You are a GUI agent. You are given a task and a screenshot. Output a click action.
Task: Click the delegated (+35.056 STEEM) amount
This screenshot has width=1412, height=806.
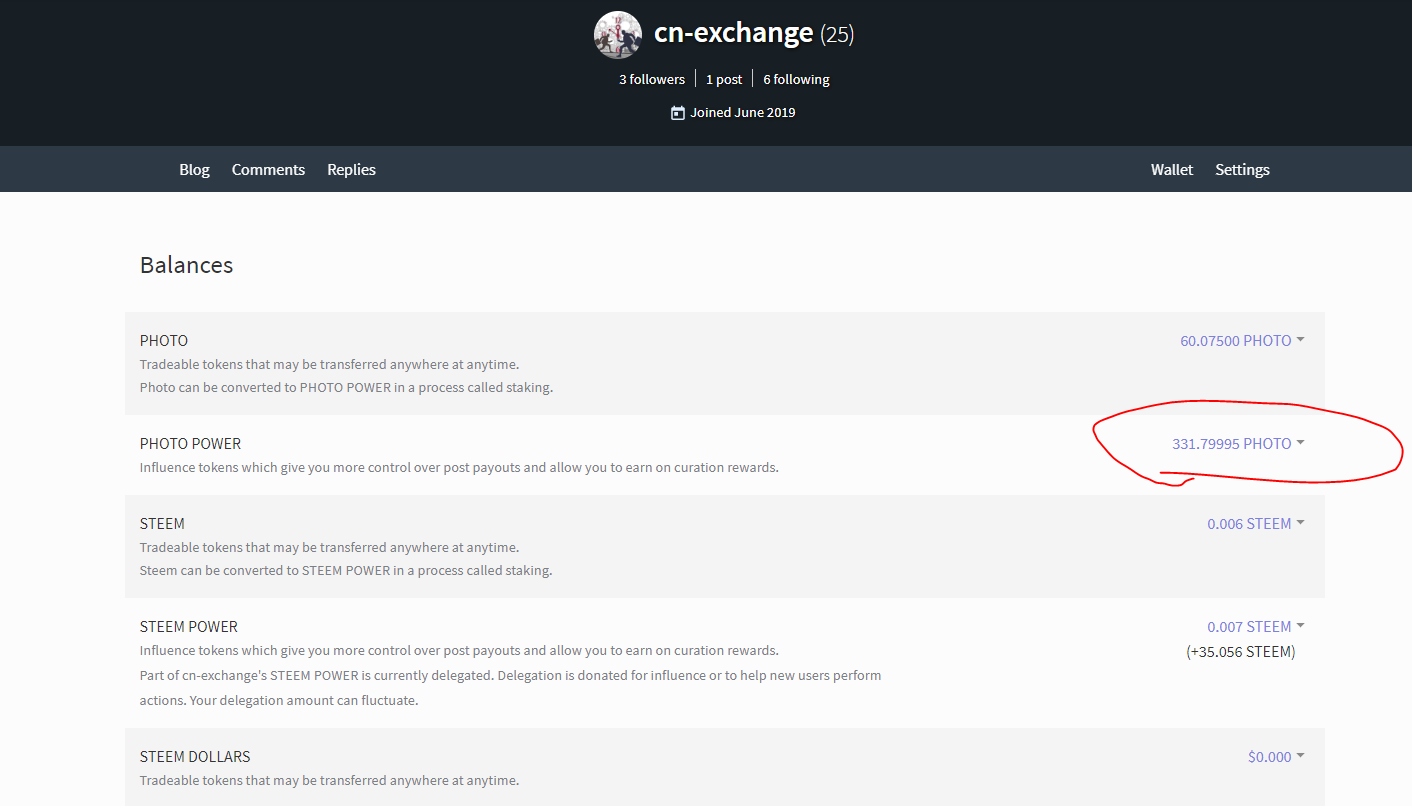pos(1240,652)
